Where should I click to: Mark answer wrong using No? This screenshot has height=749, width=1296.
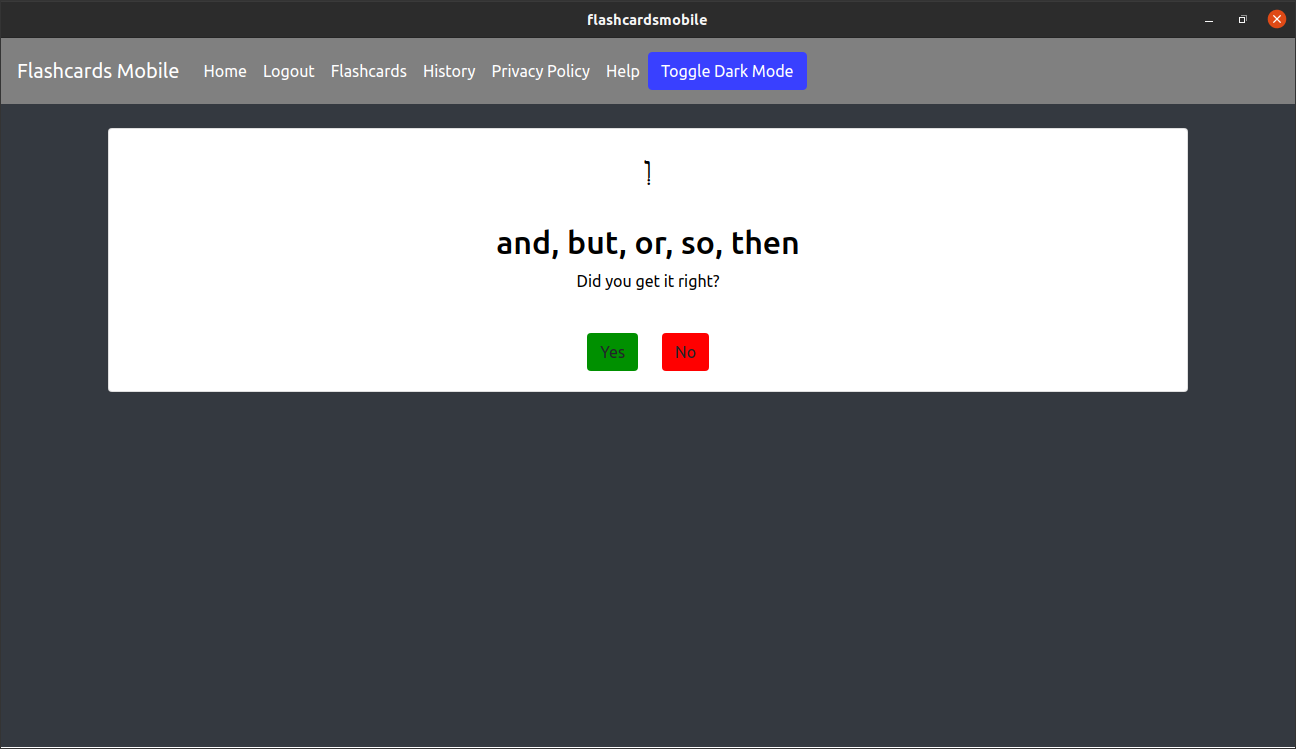685,351
